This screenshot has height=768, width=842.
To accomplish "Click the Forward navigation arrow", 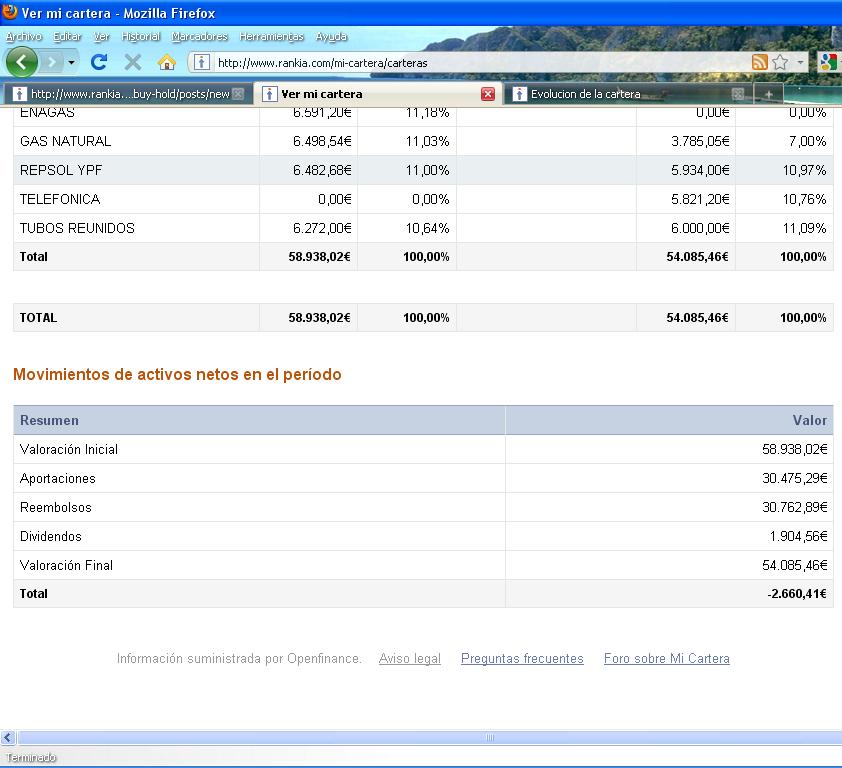I will [51, 62].
